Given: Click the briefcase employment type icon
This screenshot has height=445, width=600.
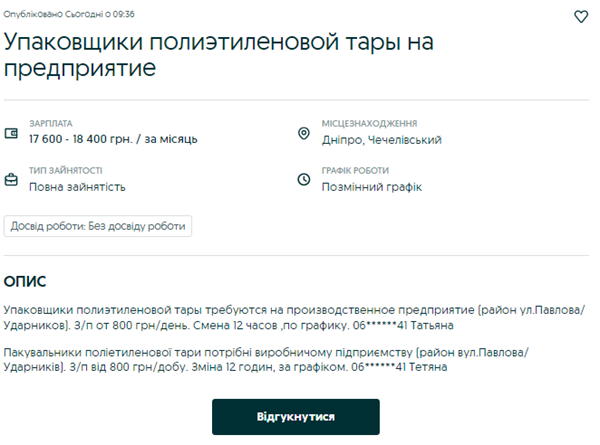Looking at the screenshot, I should (x=12, y=180).
